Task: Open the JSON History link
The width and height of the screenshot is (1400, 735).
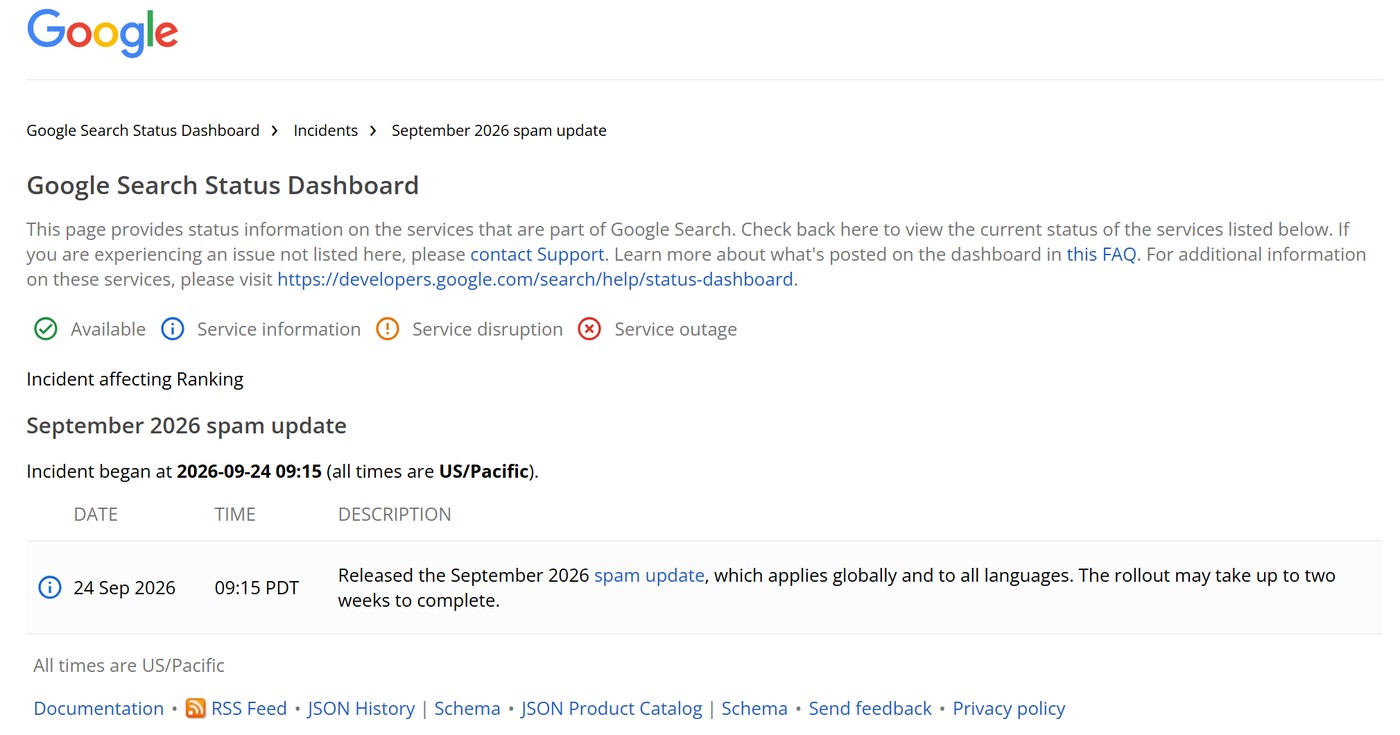Action: tap(361, 708)
